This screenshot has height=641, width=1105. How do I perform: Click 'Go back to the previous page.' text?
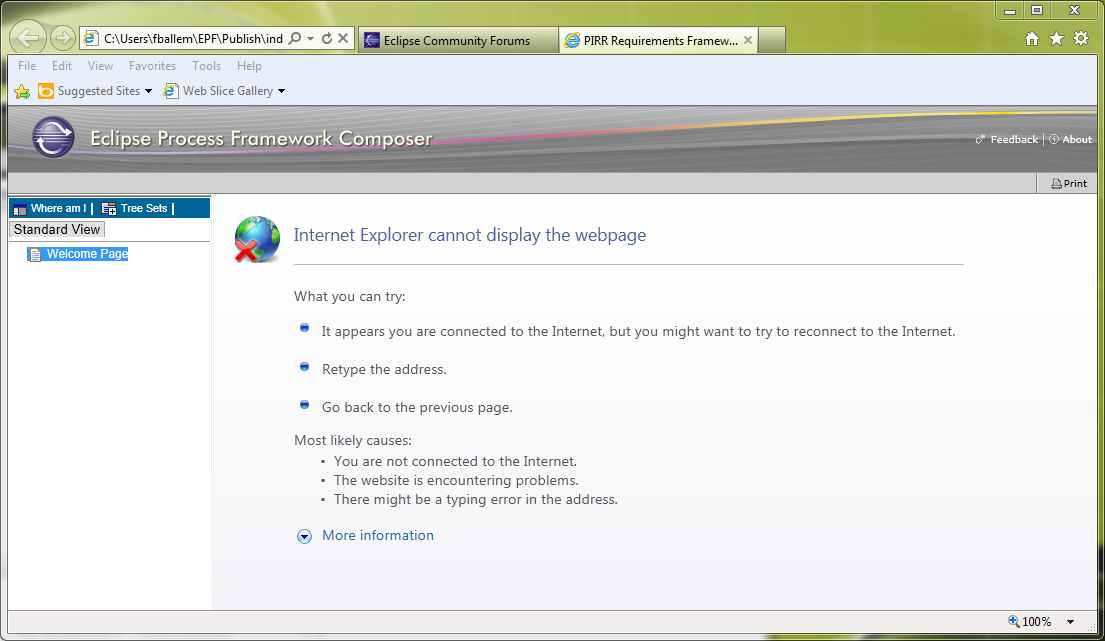click(x=417, y=407)
